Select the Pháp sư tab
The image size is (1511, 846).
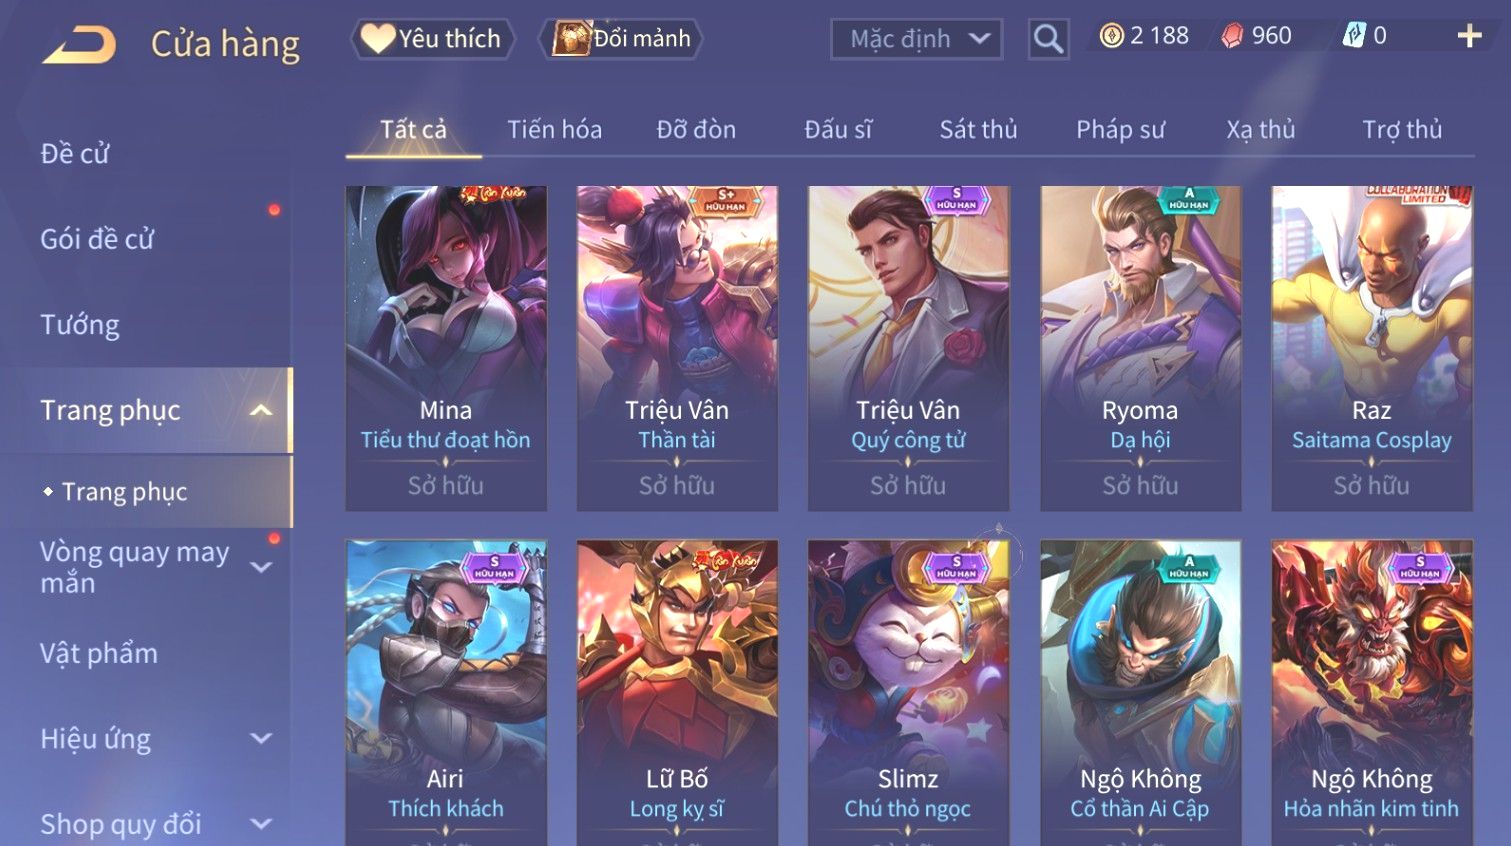click(1120, 130)
